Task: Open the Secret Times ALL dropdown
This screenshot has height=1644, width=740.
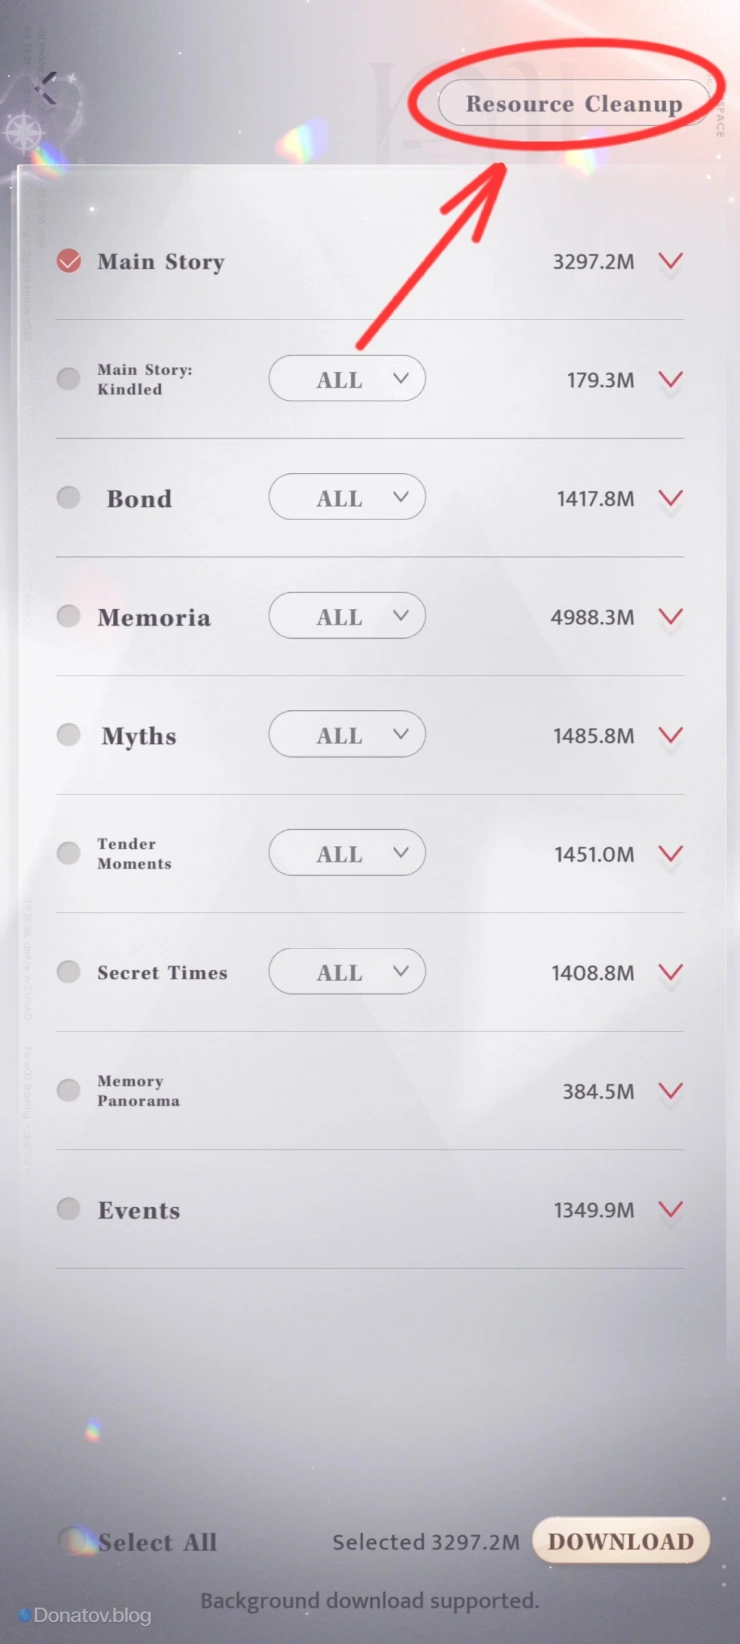Action: [347, 972]
